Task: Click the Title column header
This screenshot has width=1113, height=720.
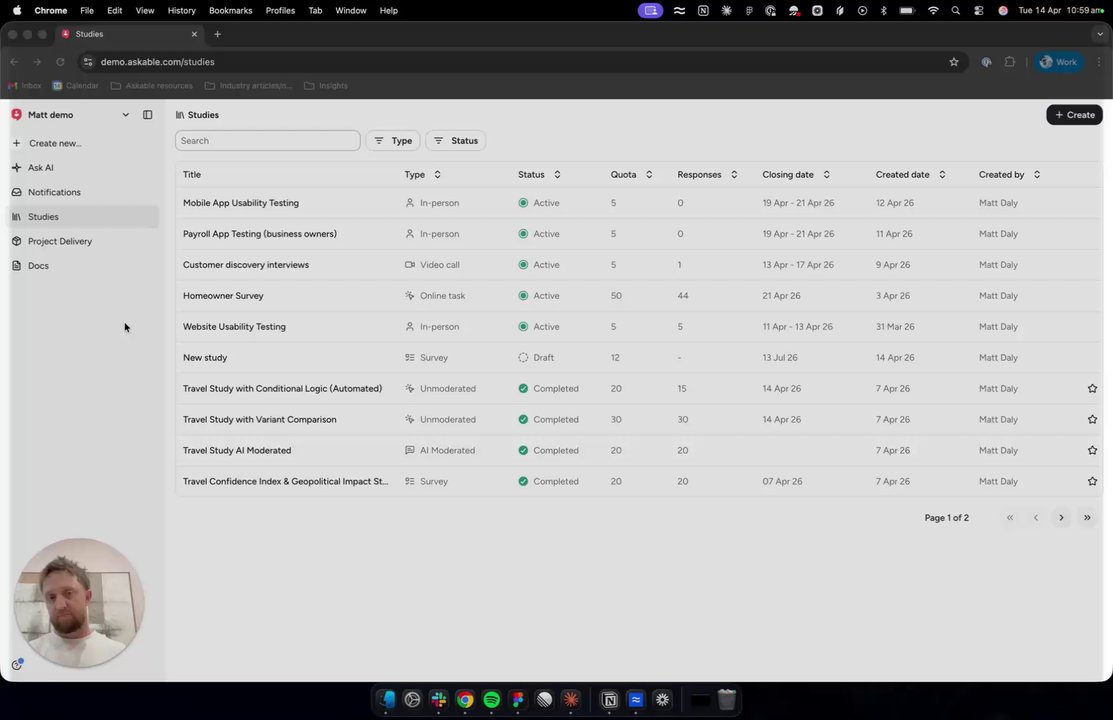Action: click(x=192, y=175)
